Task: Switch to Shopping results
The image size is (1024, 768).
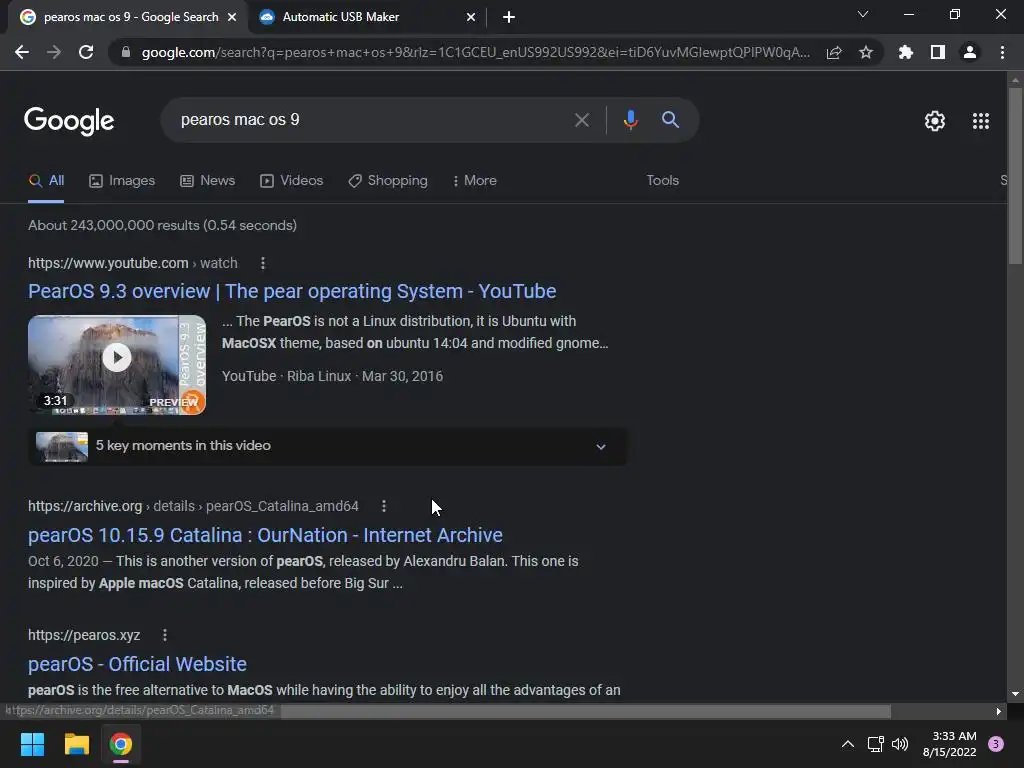Action: pos(388,181)
